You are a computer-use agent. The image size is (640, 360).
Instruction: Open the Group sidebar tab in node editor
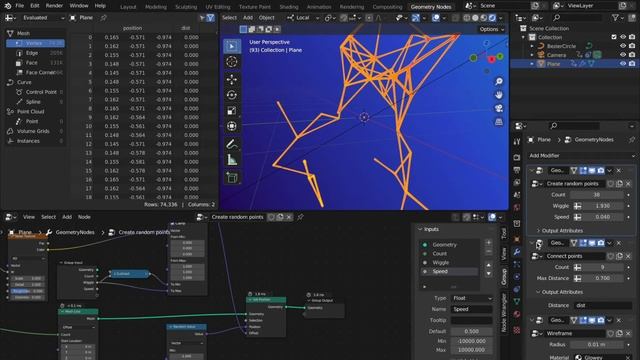pyautogui.click(x=504, y=277)
